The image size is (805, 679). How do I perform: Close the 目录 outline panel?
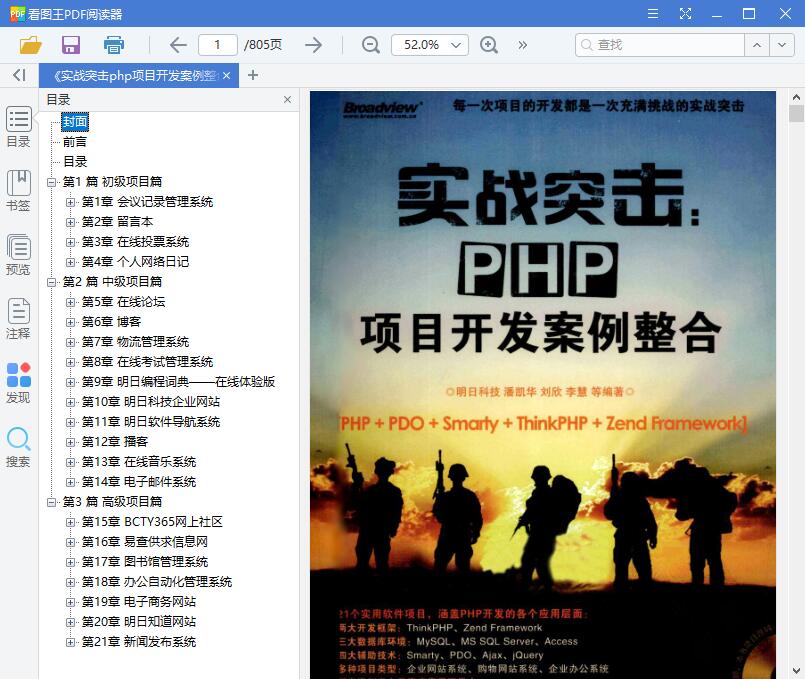[288, 100]
